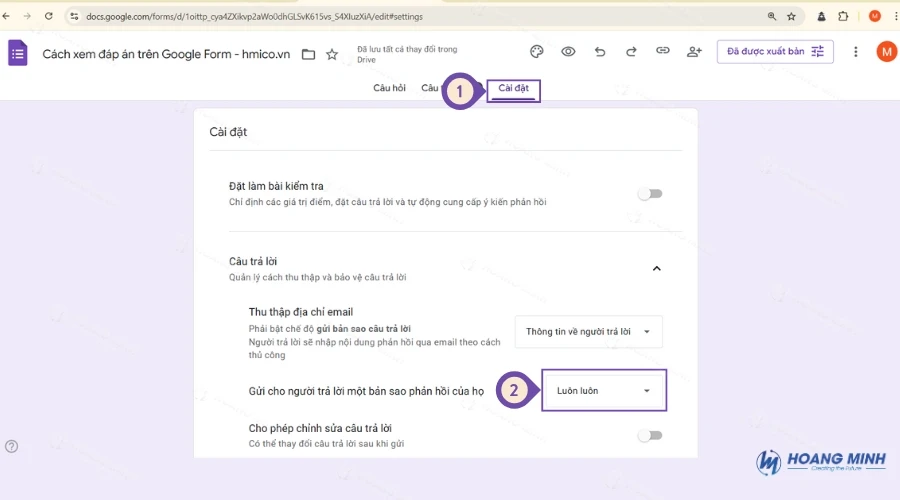Open the customize theme palette icon
Screen dimensions: 900x500
point(537,52)
